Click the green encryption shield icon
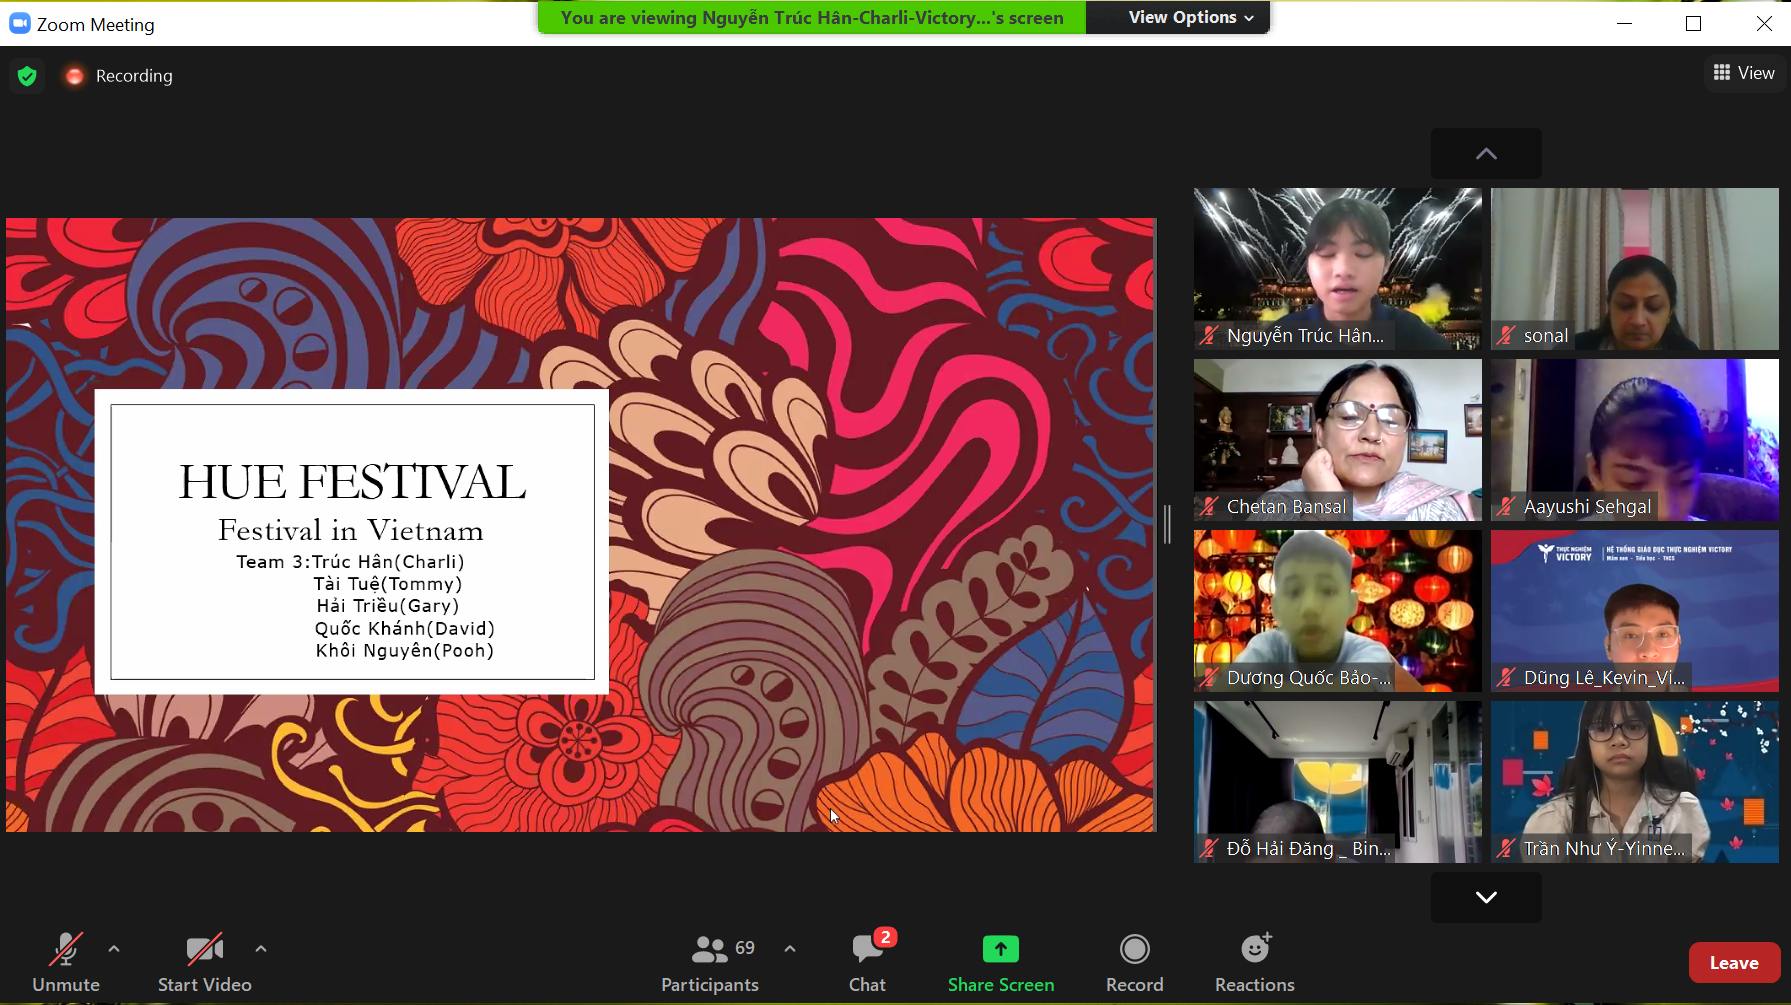Screen dimensions: 1791x1005 click(x=27, y=76)
